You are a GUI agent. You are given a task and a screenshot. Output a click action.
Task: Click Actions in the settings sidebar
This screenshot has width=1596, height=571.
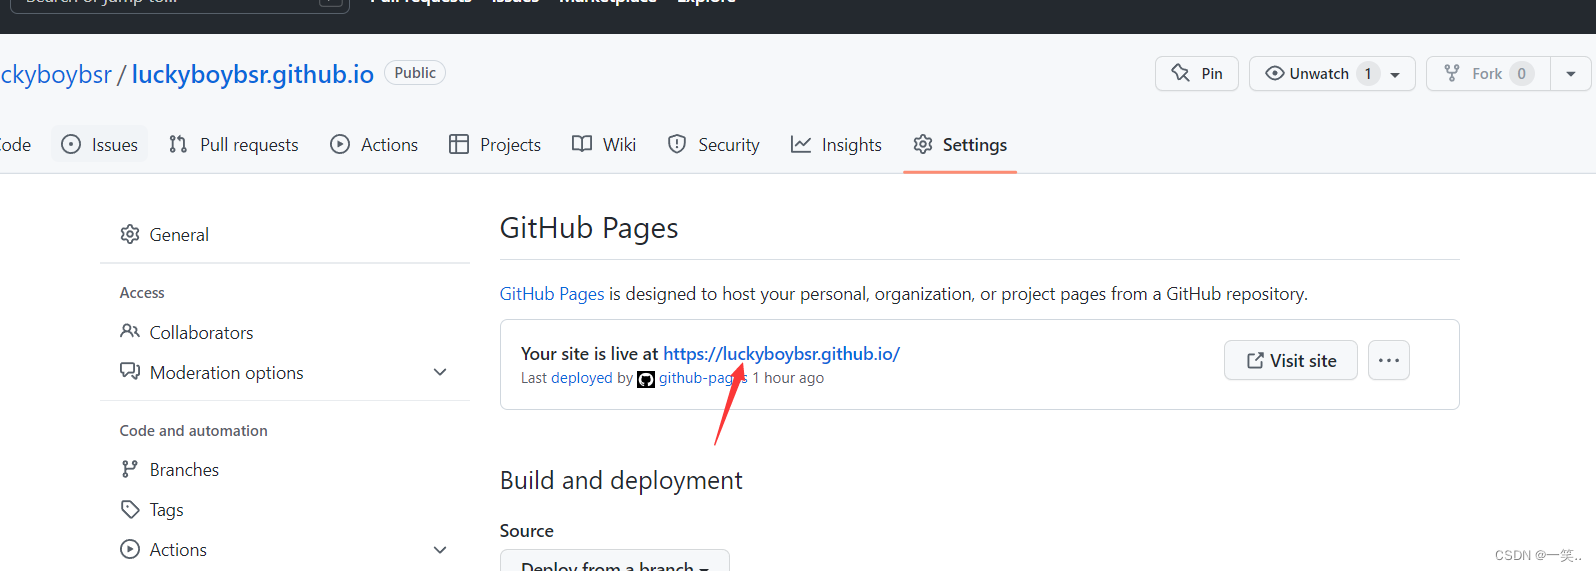pos(178,549)
